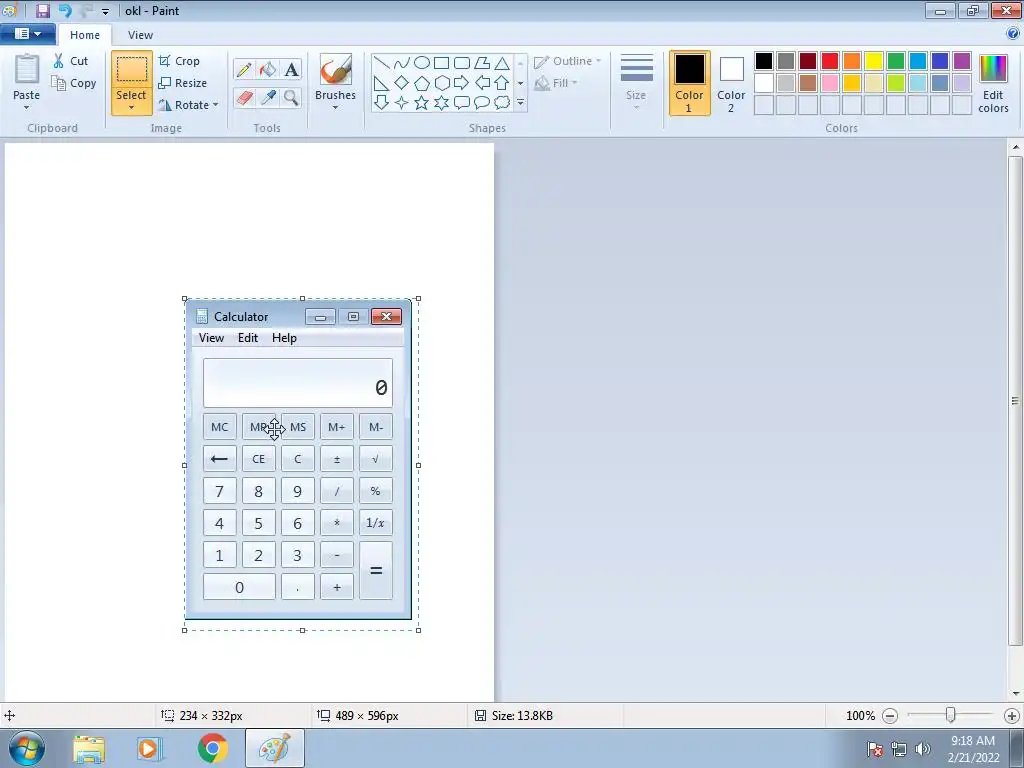Pick the orange color swatch
The height and width of the screenshot is (768, 1024).
point(852,61)
